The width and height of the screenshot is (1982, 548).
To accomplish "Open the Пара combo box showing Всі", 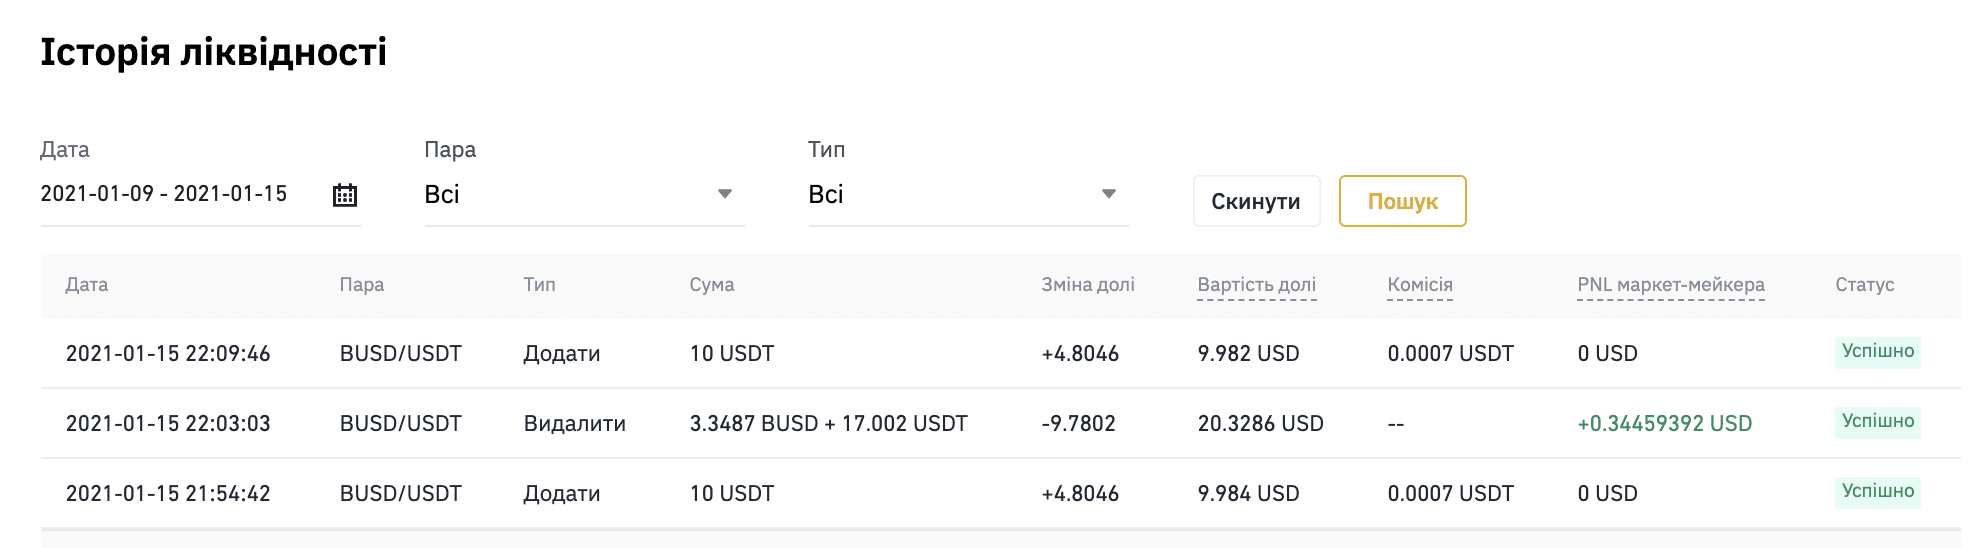I will tap(584, 194).
